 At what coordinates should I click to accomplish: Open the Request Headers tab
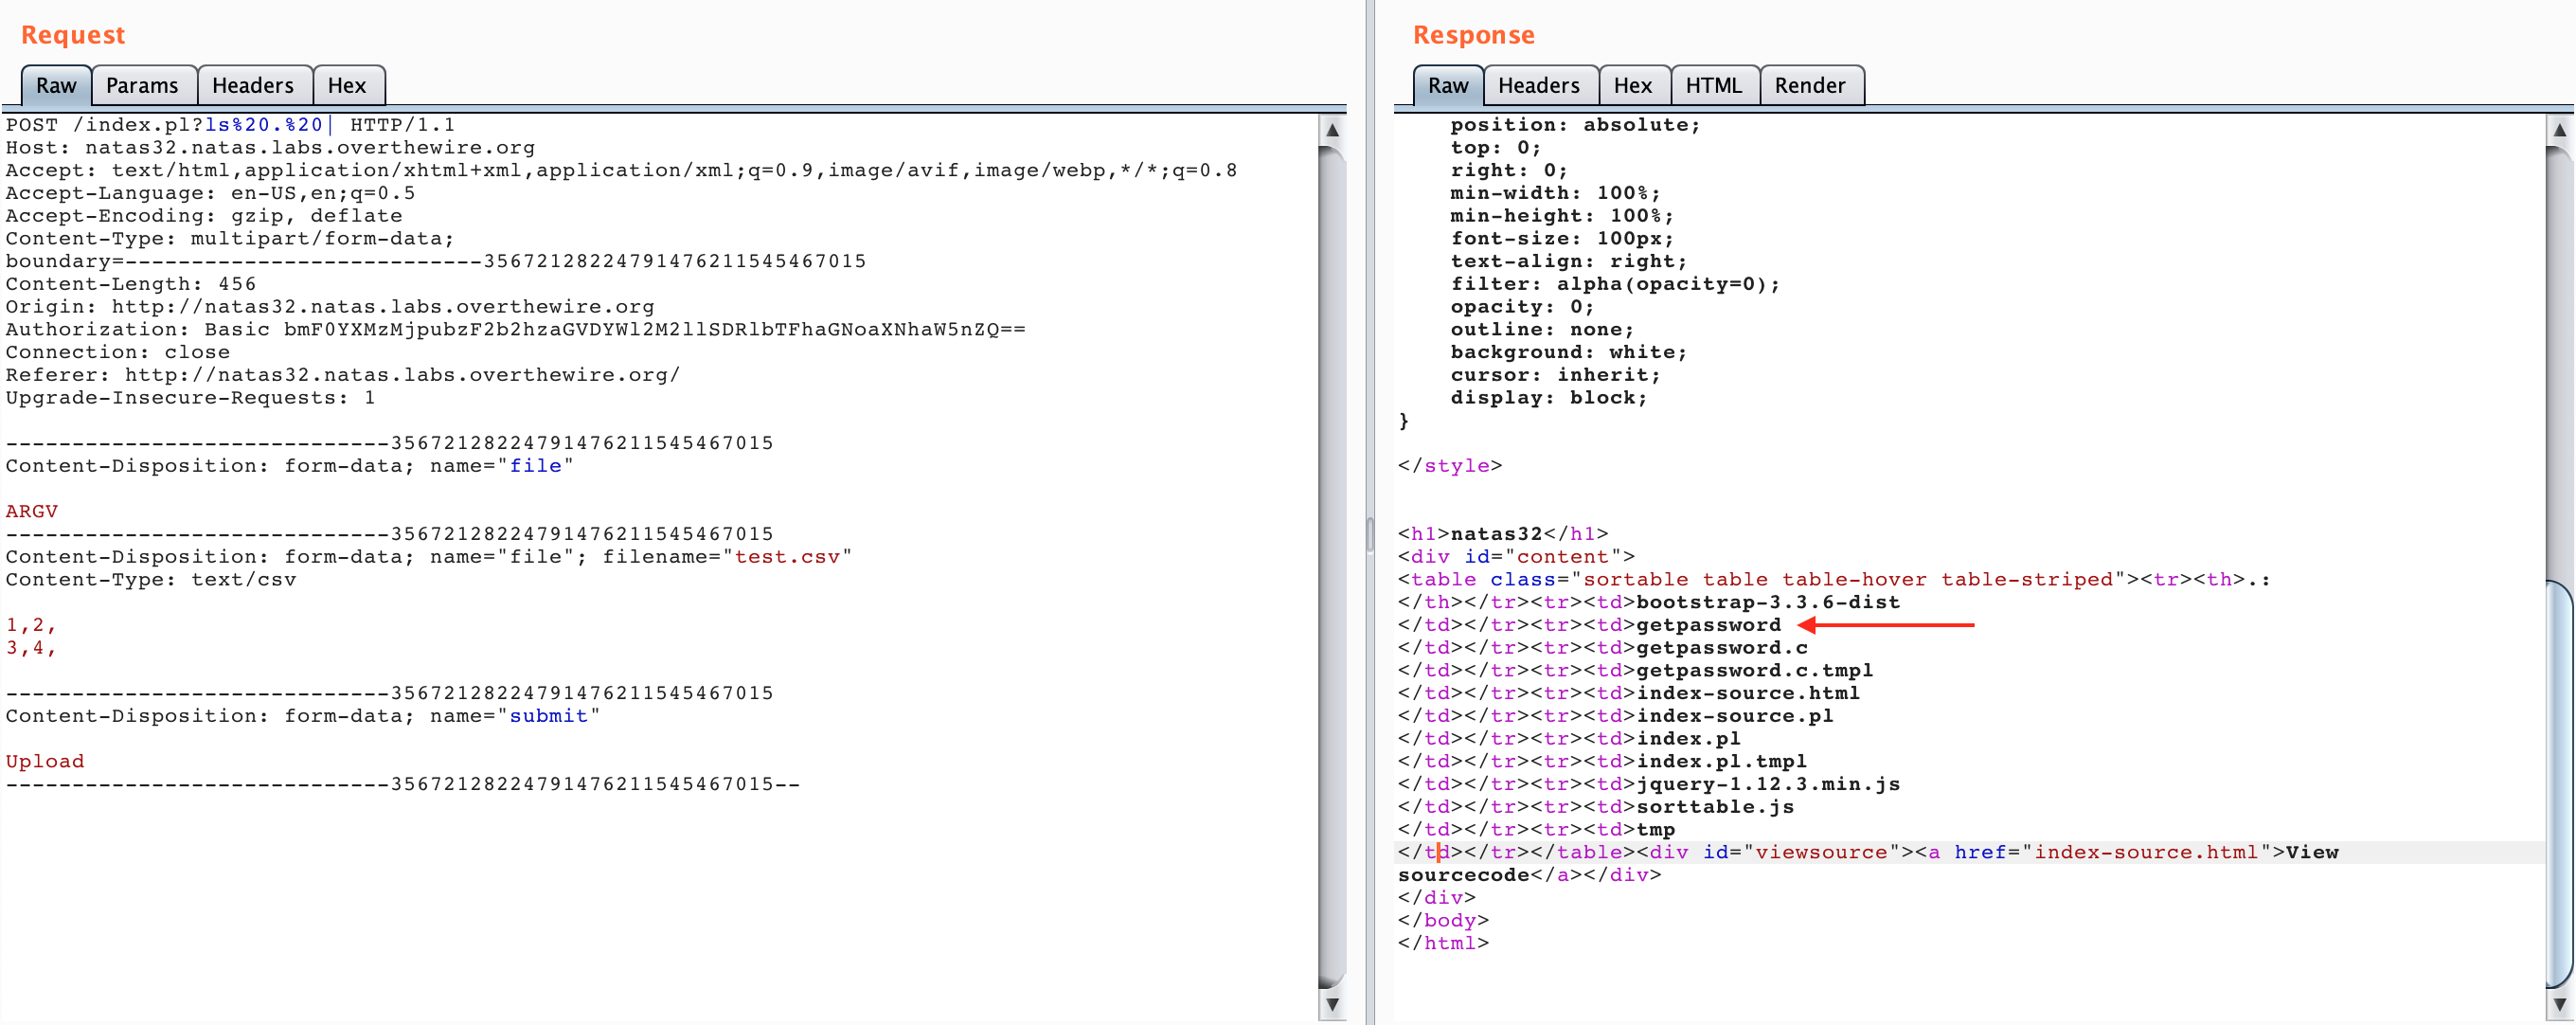[252, 86]
